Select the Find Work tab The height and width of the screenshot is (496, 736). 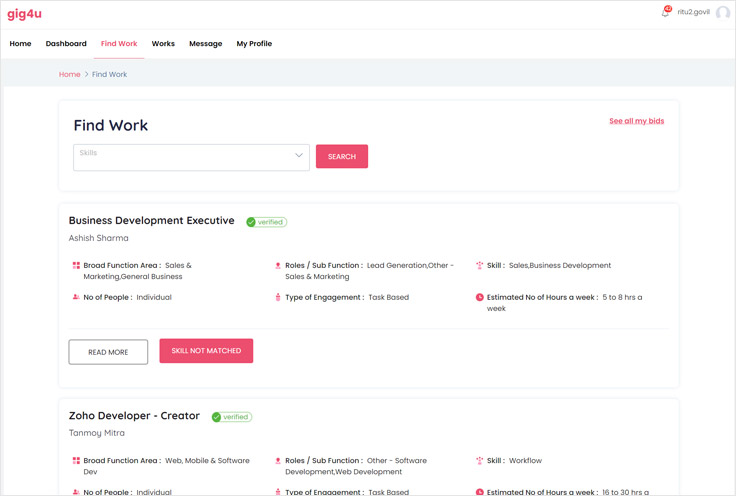point(119,44)
